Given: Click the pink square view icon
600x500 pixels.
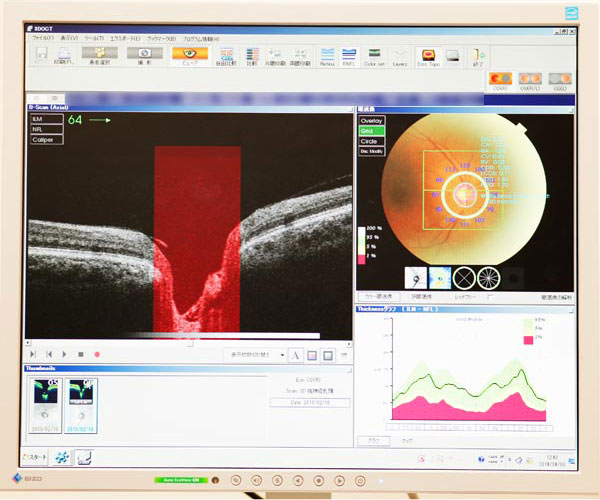Looking at the screenshot, I should (312, 356).
